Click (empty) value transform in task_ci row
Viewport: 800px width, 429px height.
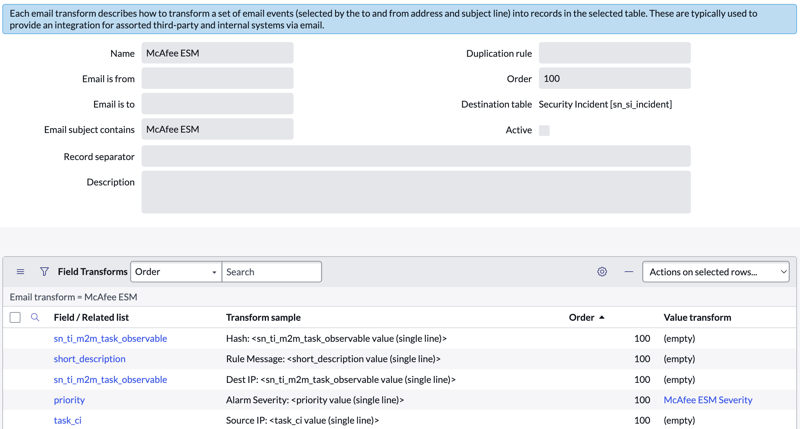click(x=679, y=420)
